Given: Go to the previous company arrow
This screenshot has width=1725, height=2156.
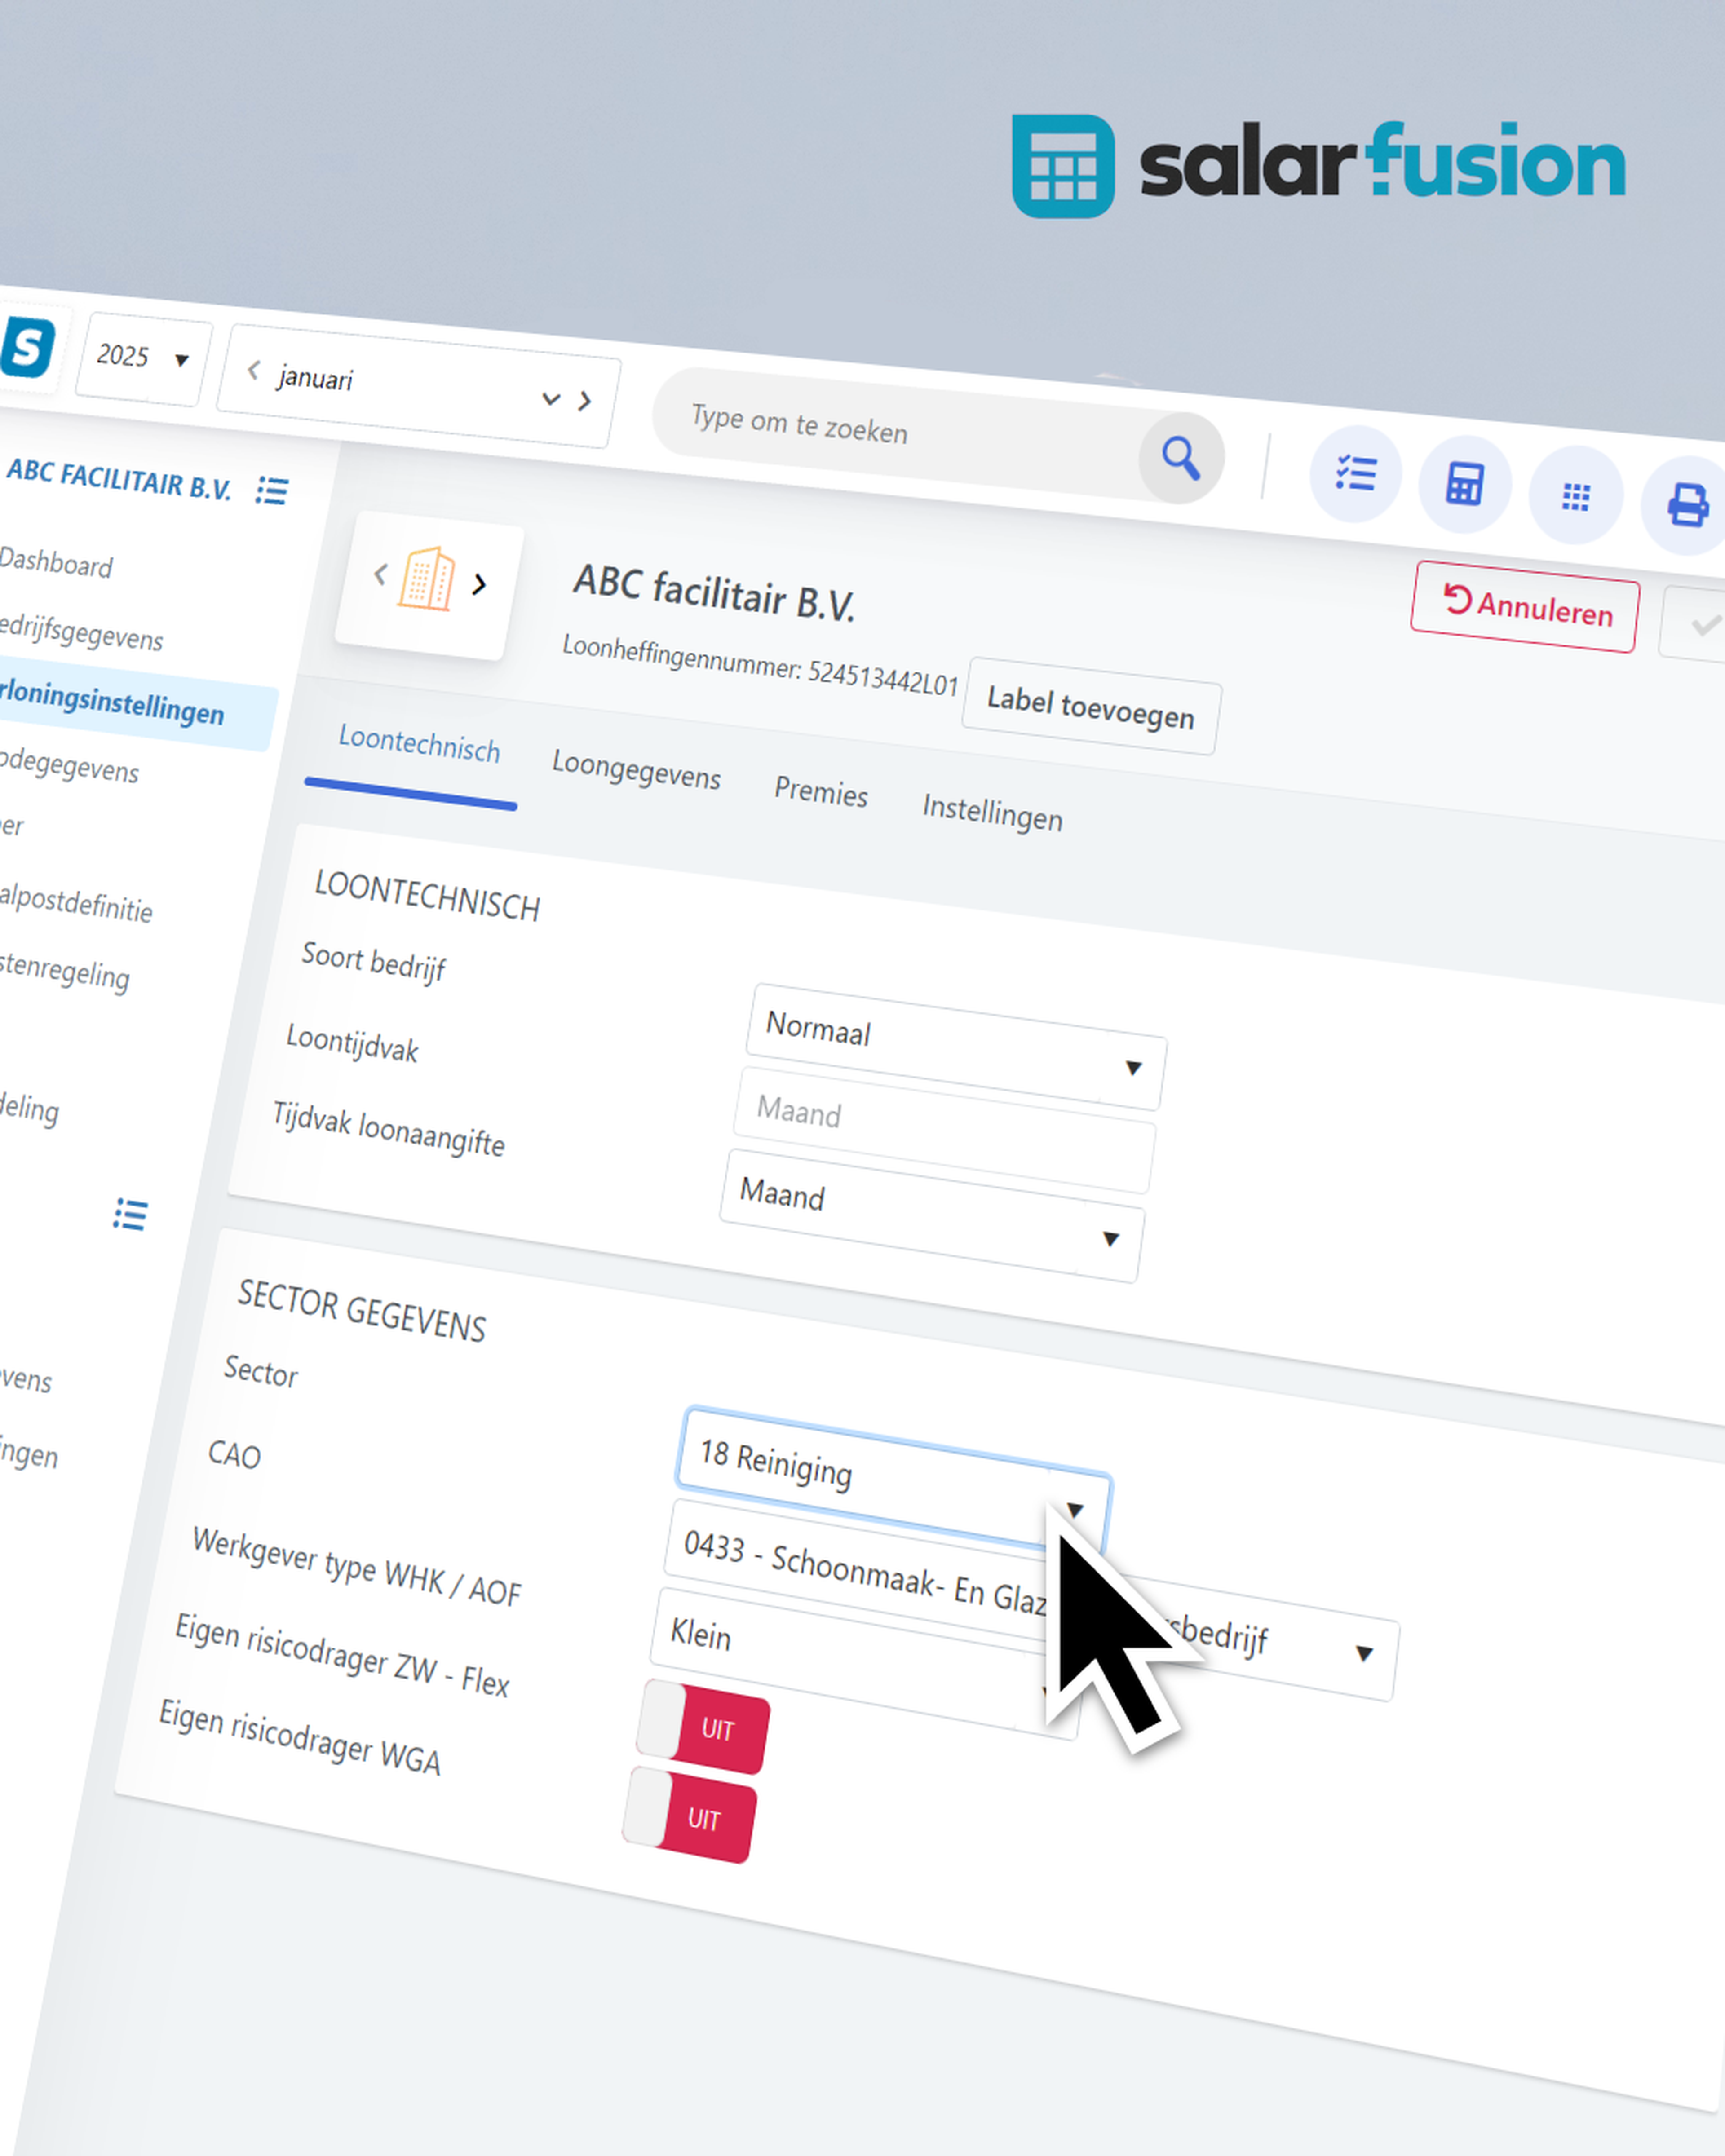Looking at the screenshot, I should pyautogui.click(x=380, y=574).
